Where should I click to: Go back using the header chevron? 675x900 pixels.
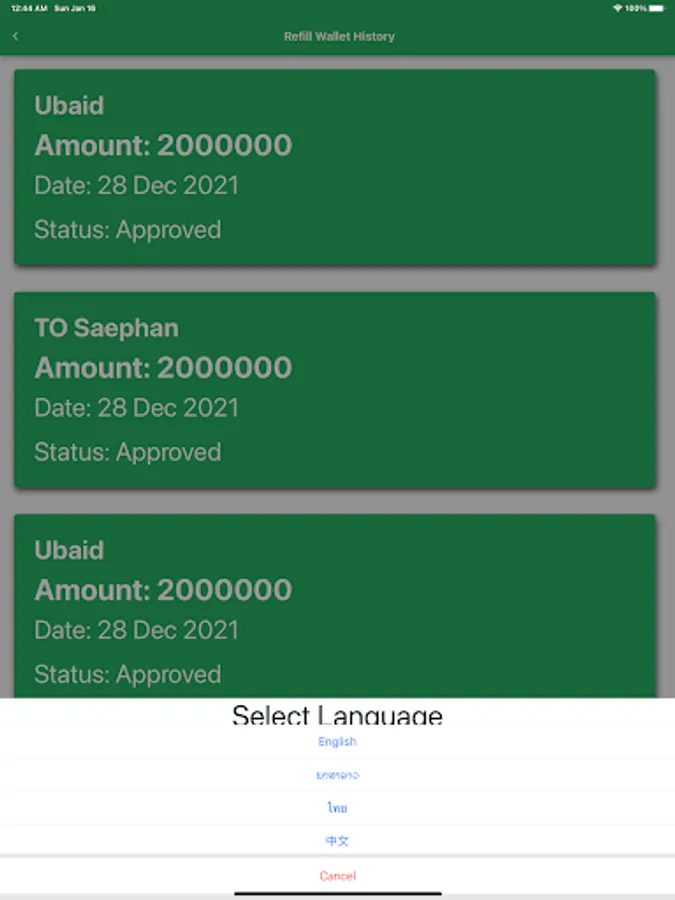point(15,36)
